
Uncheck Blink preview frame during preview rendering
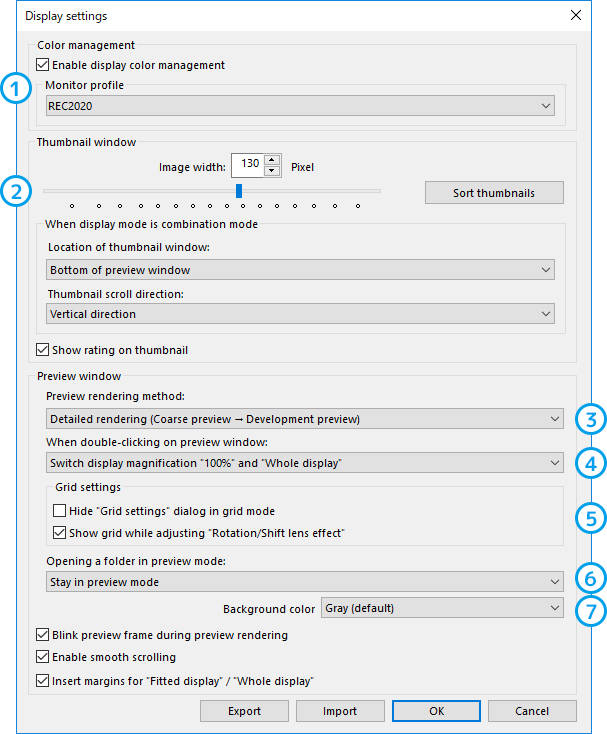[x=43, y=634]
